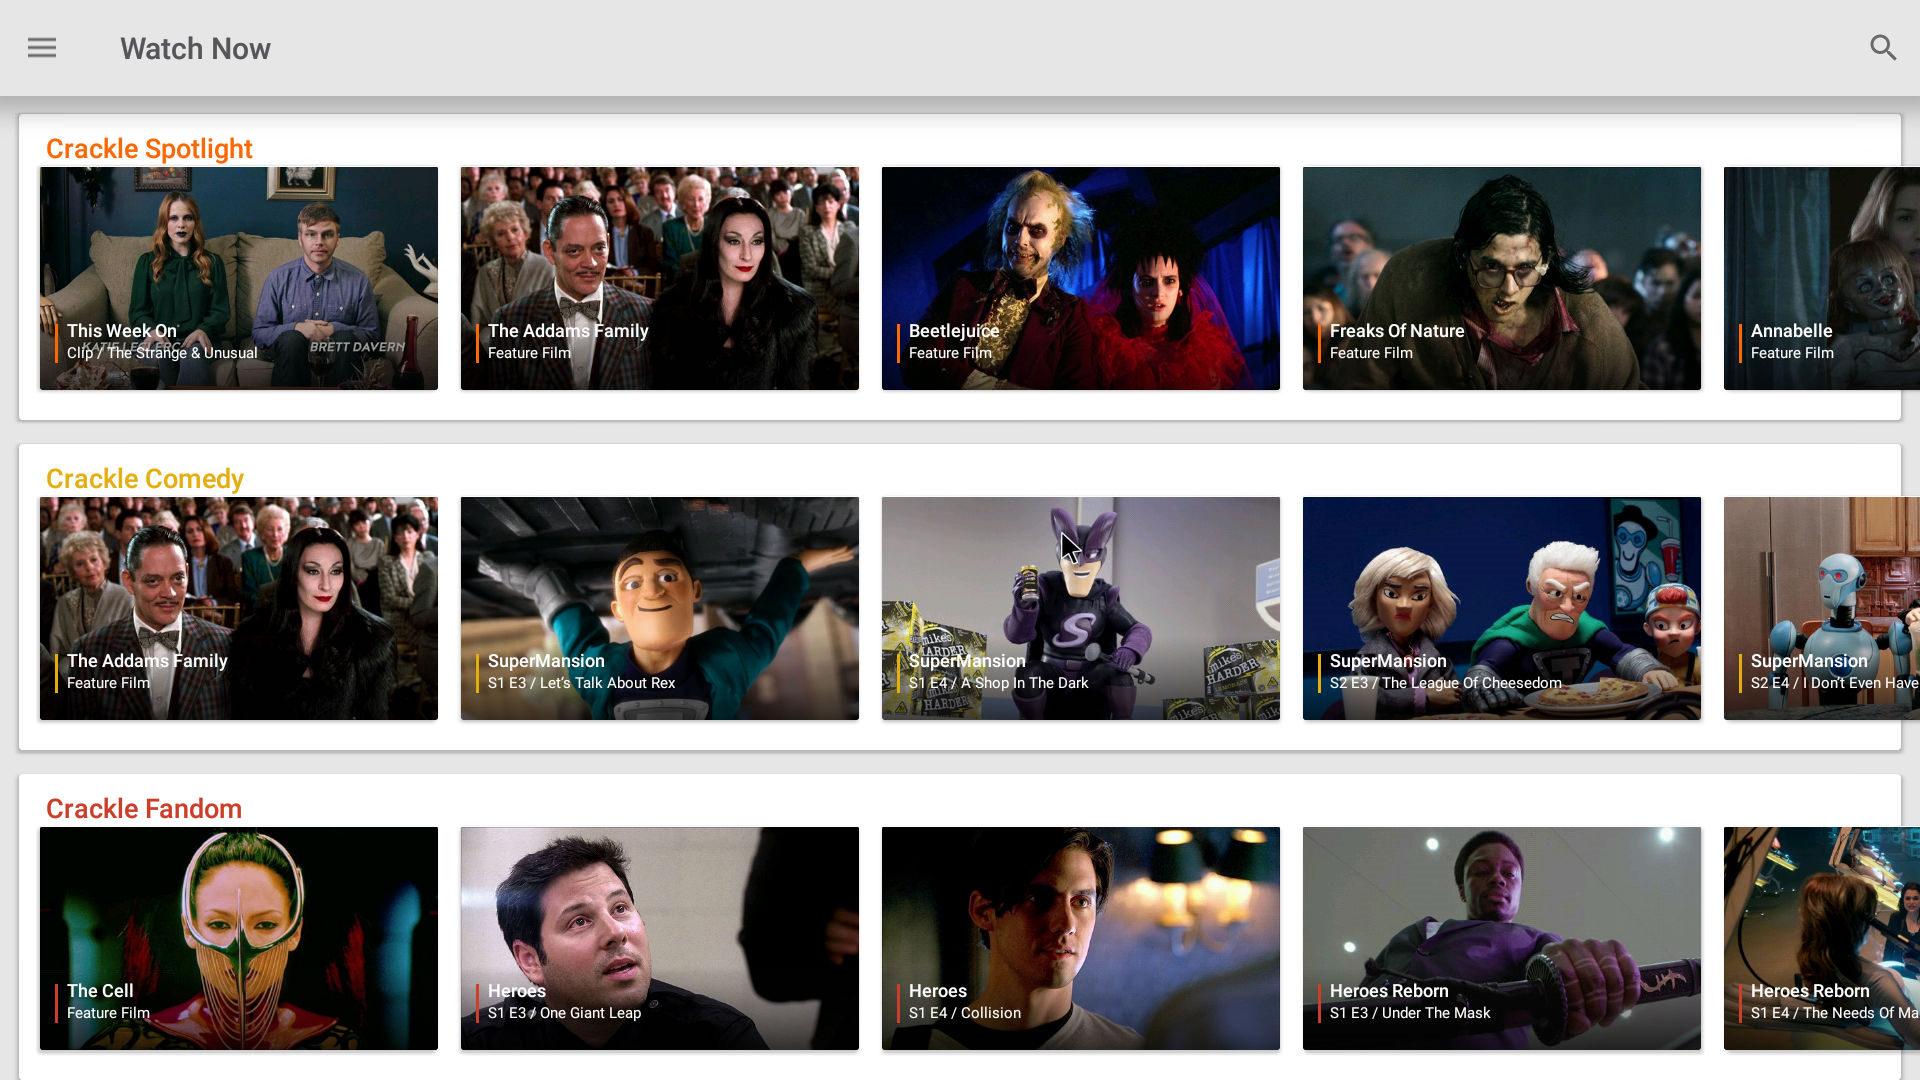Open Crackle Fandom section header

click(x=144, y=808)
